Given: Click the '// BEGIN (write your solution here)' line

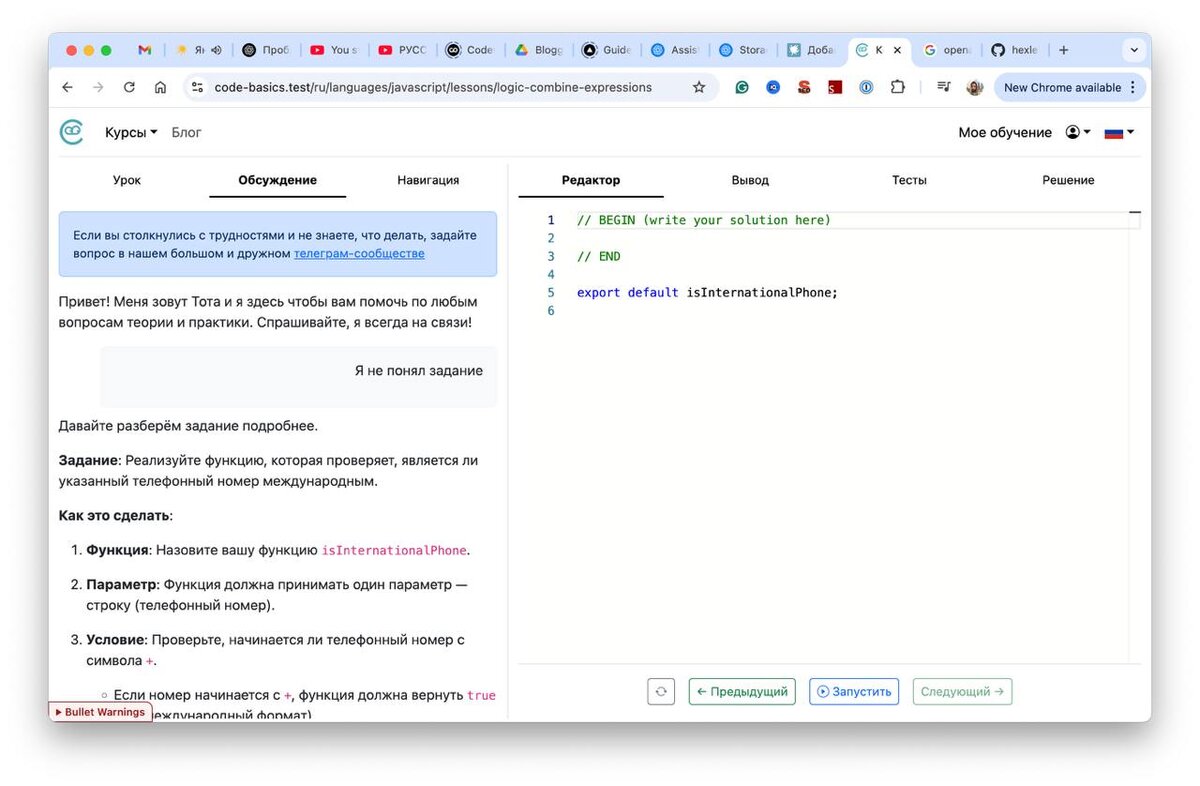Looking at the screenshot, I should tap(704, 220).
